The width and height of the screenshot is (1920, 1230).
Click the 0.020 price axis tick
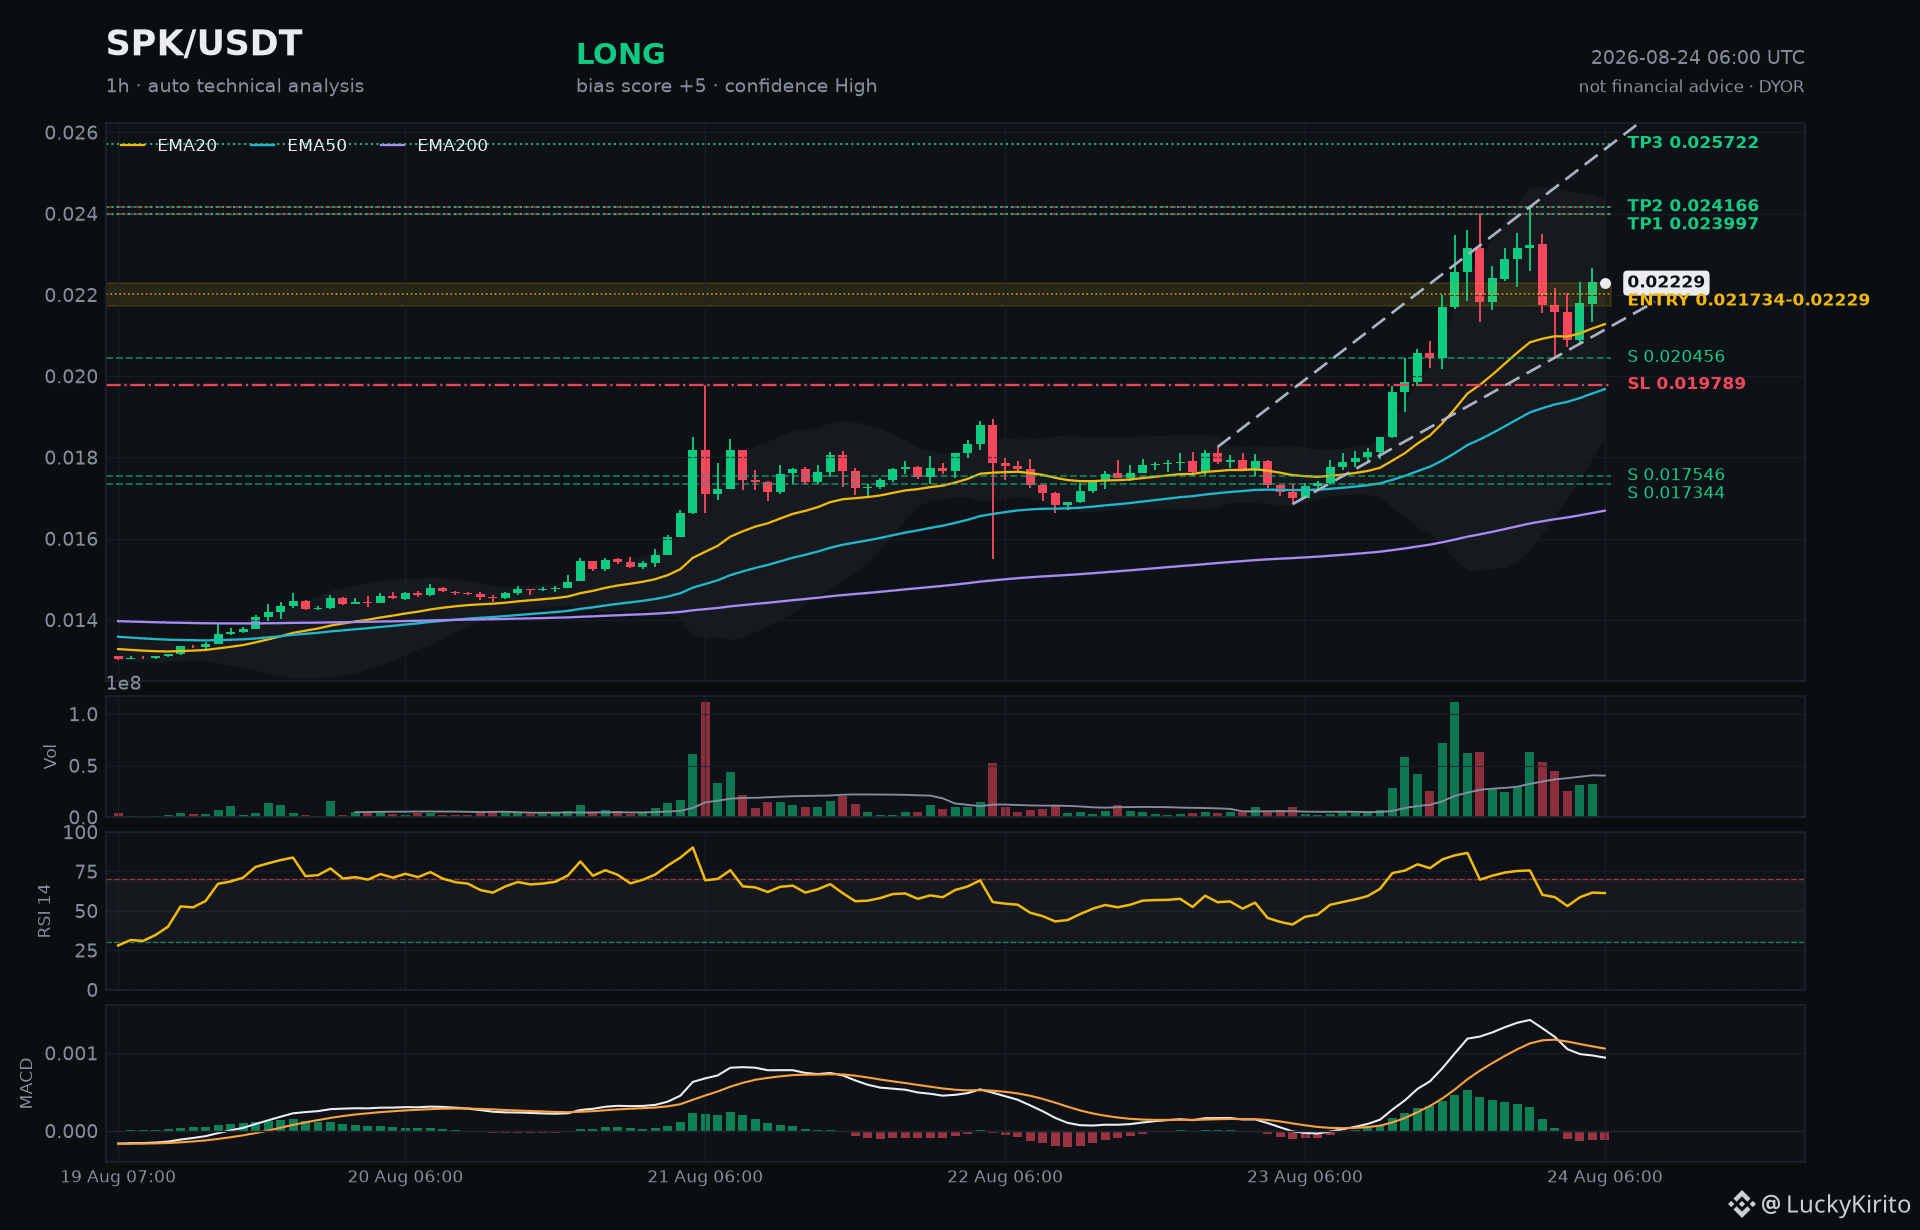pos(72,377)
